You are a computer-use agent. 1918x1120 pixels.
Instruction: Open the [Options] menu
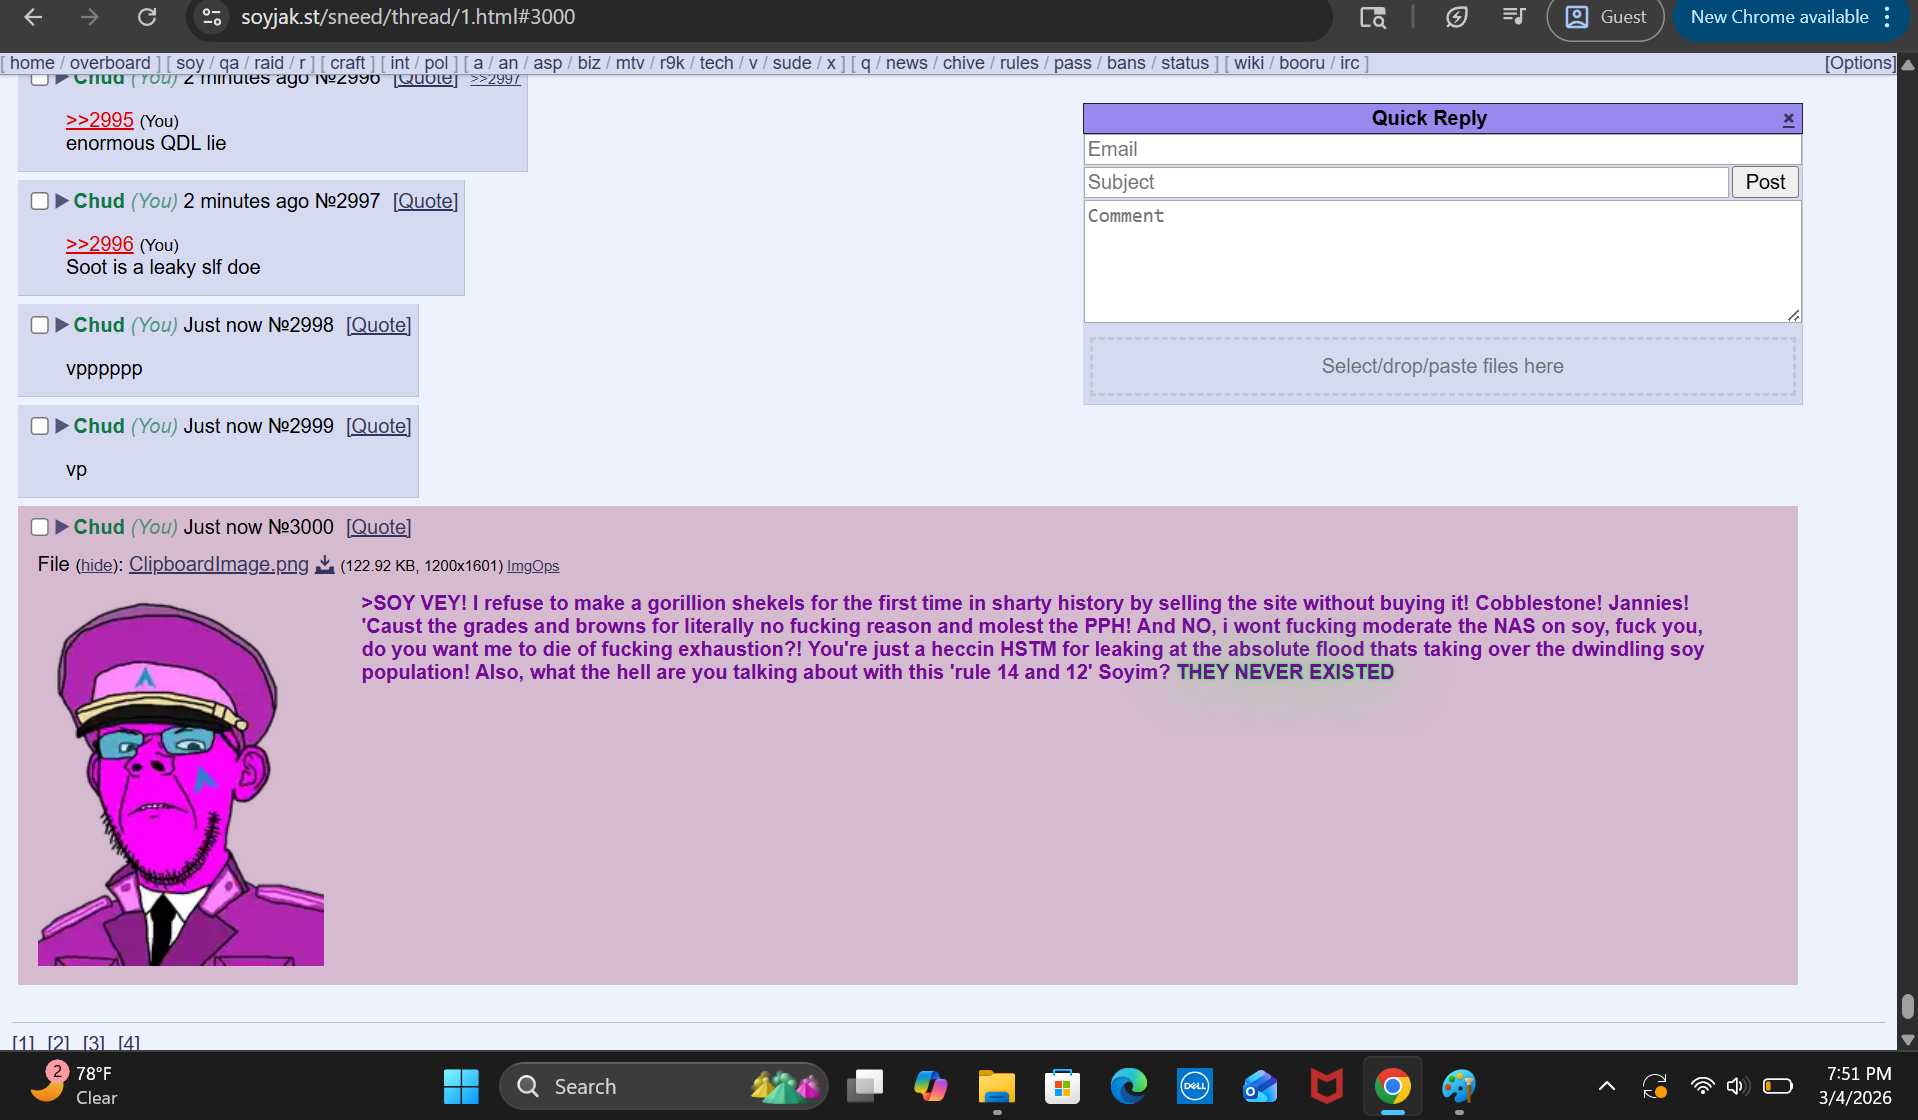point(1860,63)
